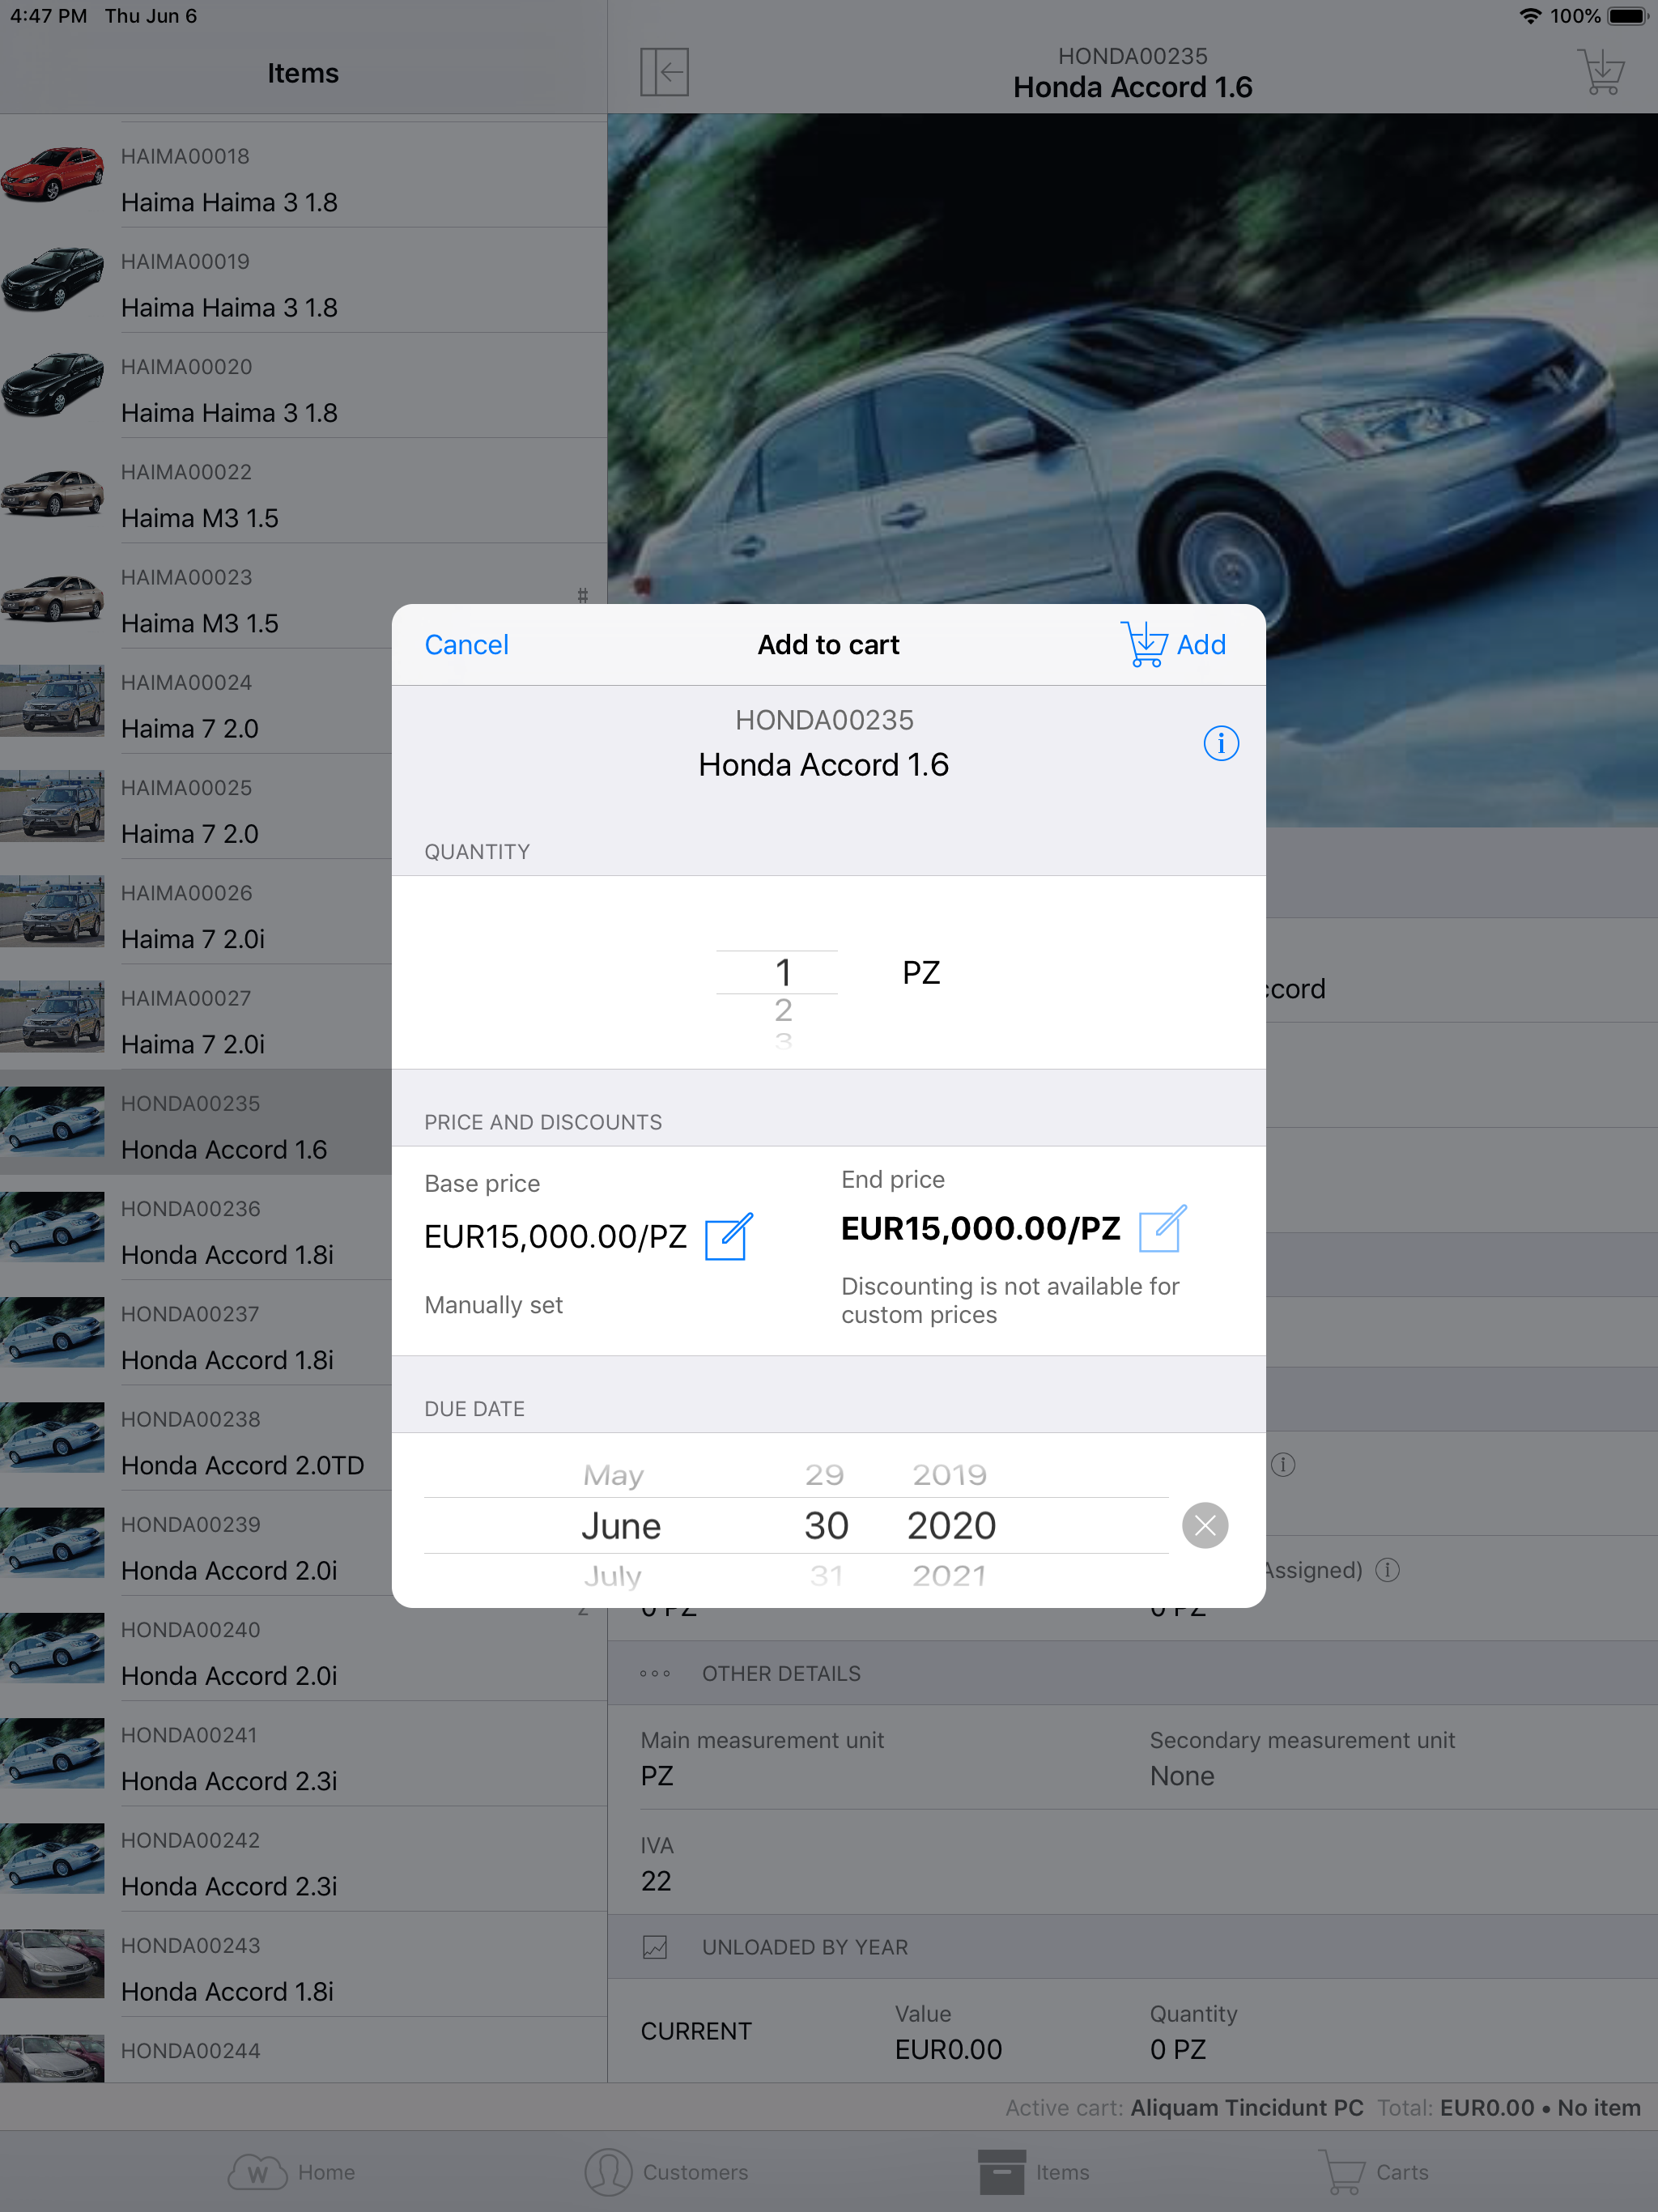Select HAIMA00027 Haima 7 2.0i
1658x2212 pixels.
196,1017
